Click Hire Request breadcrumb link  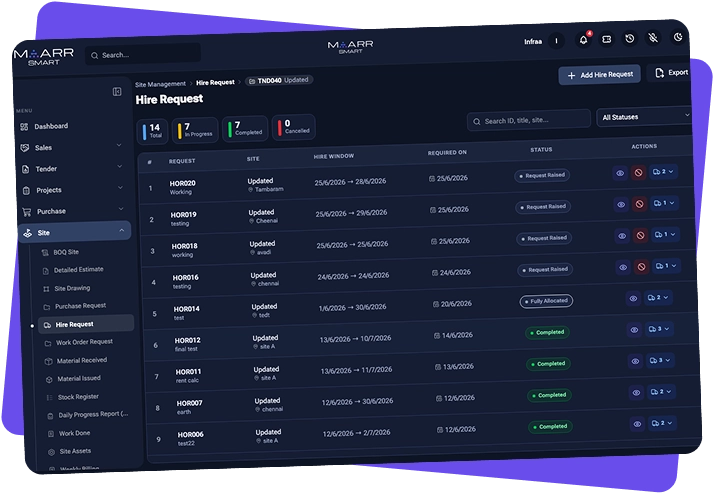click(x=215, y=83)
